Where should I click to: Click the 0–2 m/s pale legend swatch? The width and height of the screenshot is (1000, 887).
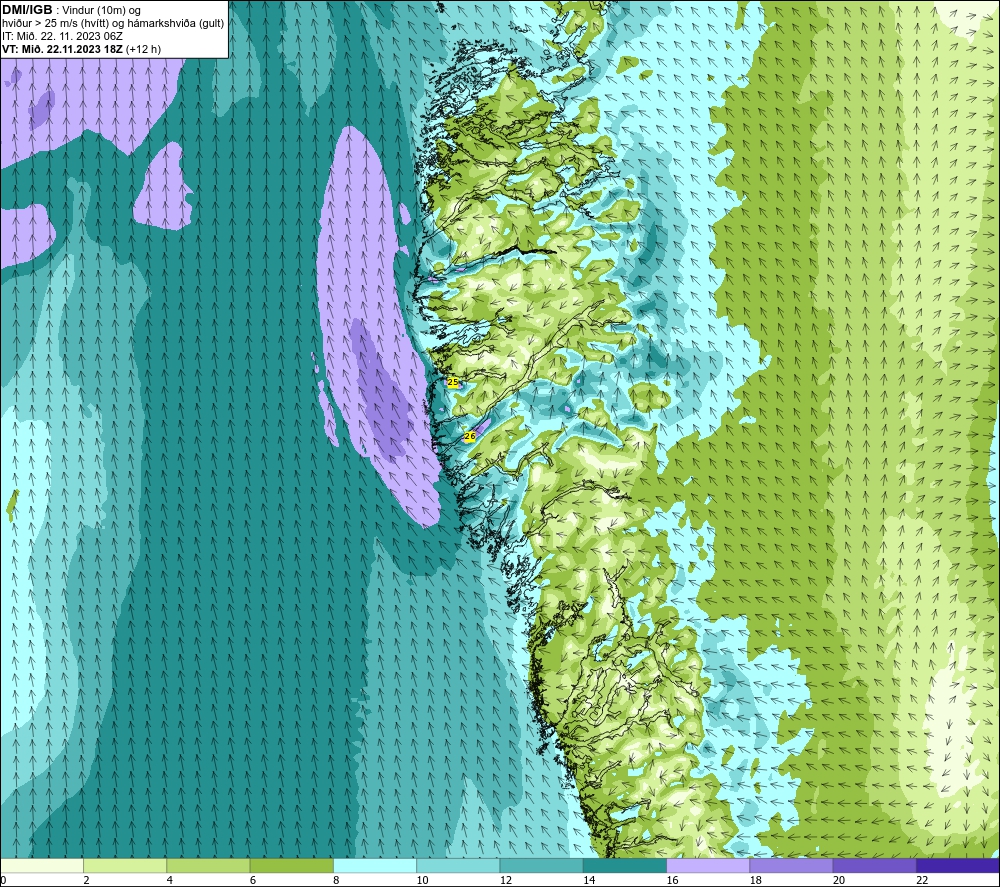coord(41,865)
